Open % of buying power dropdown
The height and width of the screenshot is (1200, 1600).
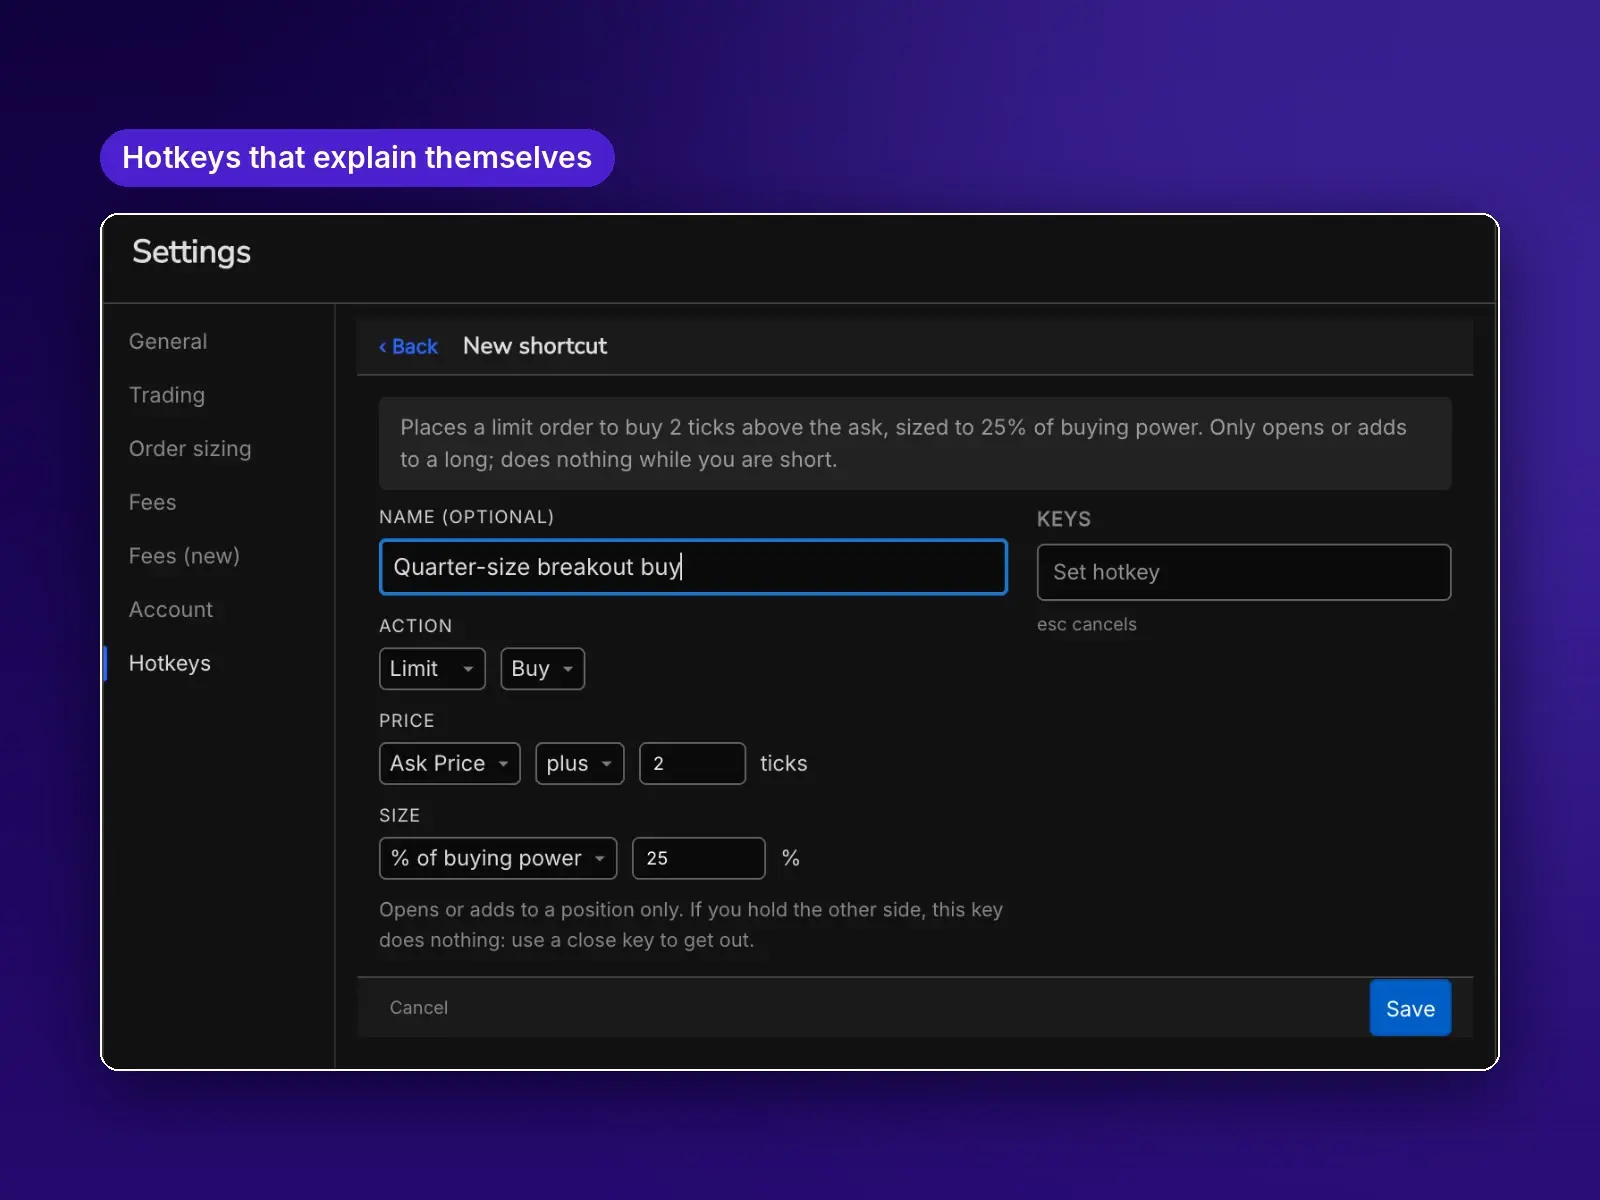498,859
